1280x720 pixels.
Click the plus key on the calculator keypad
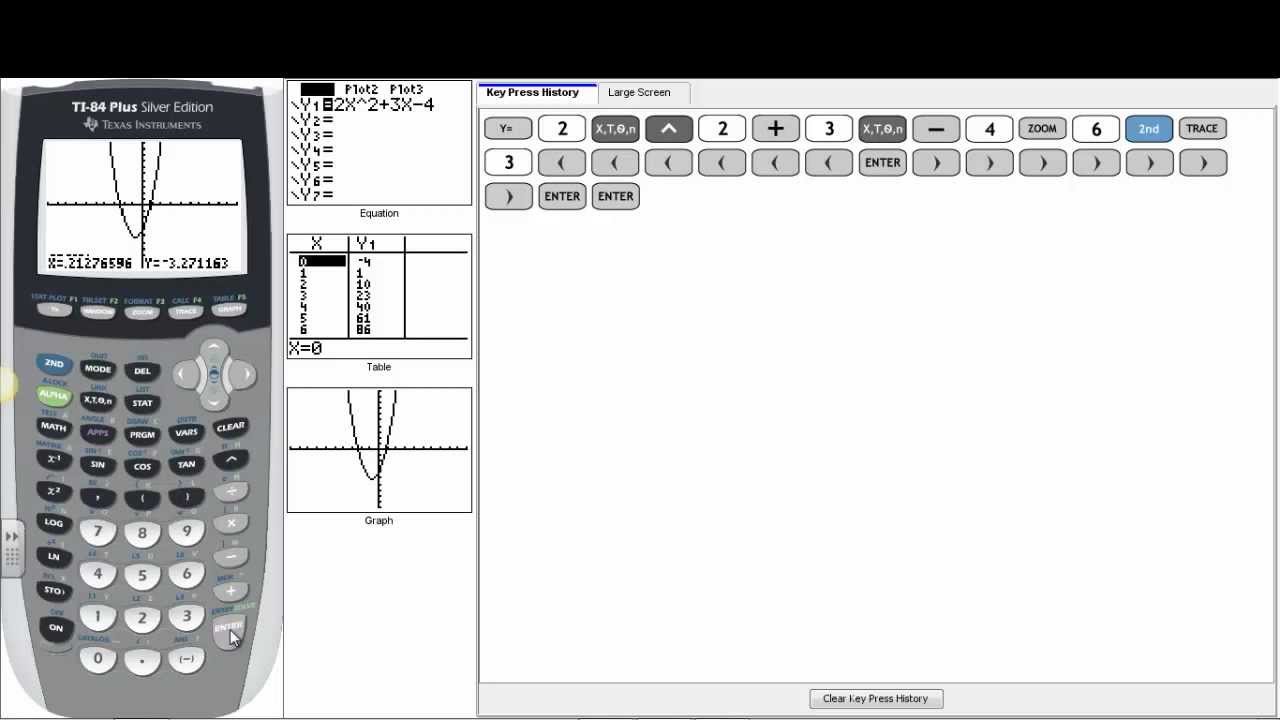pos(231,591)
